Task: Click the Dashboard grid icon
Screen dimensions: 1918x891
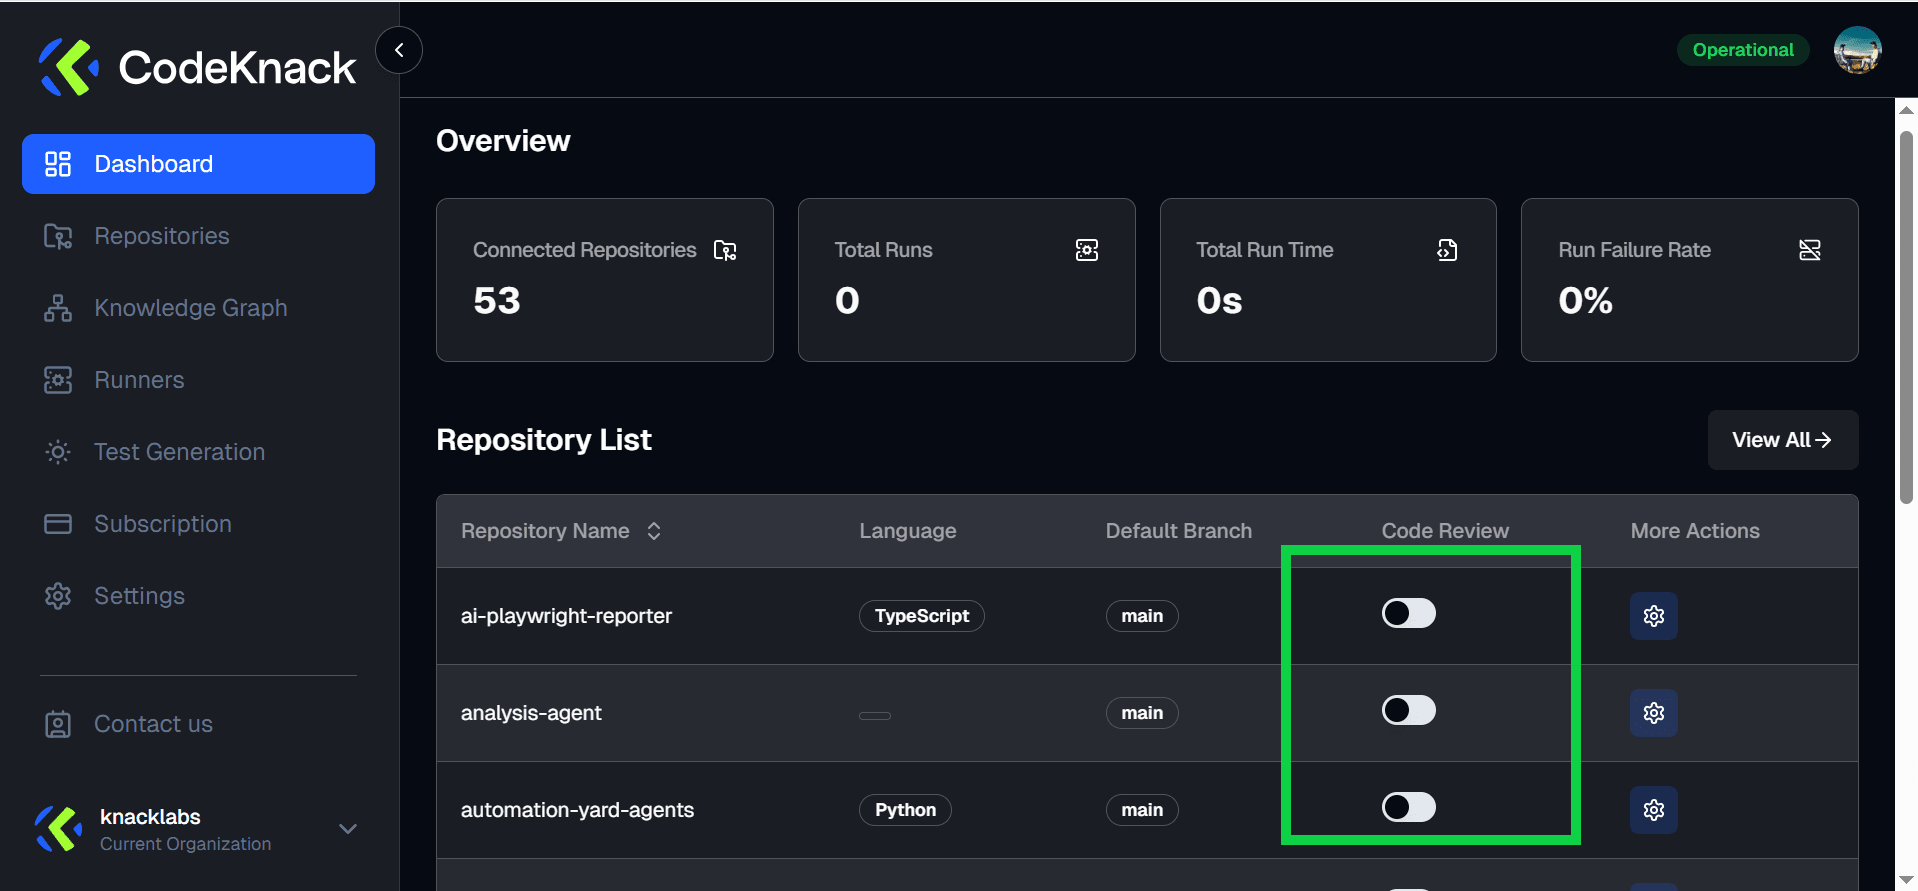Action: [58, 164]
